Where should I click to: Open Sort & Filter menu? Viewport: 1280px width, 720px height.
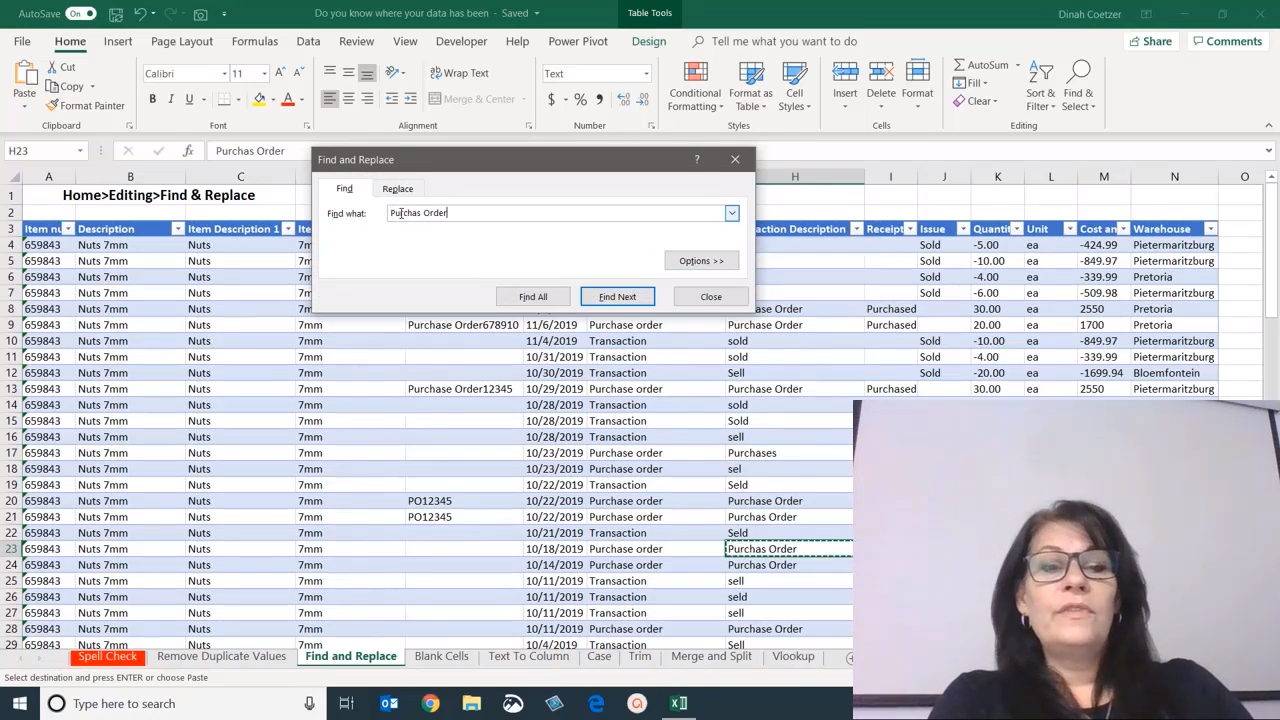pyautogui.click(x=1040, y=87)
